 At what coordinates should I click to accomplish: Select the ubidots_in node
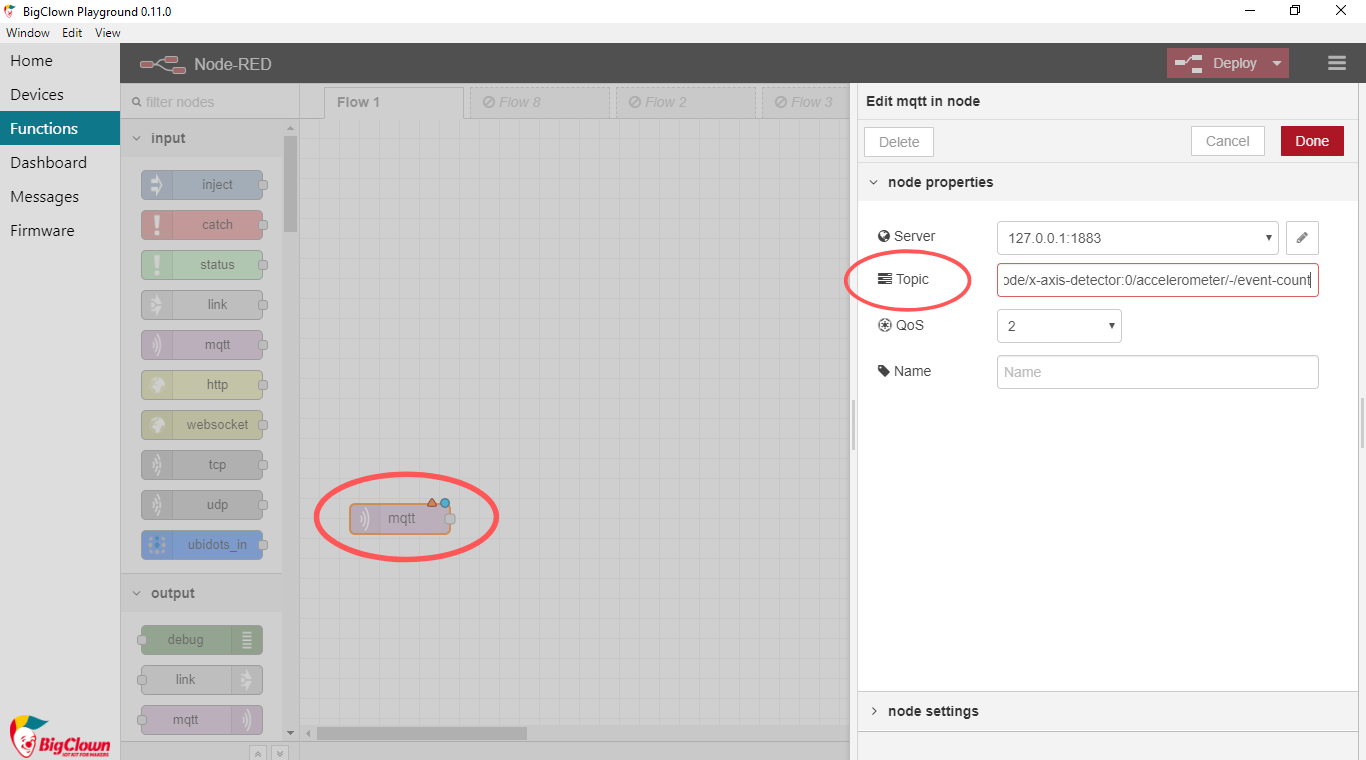click(202, 545)
